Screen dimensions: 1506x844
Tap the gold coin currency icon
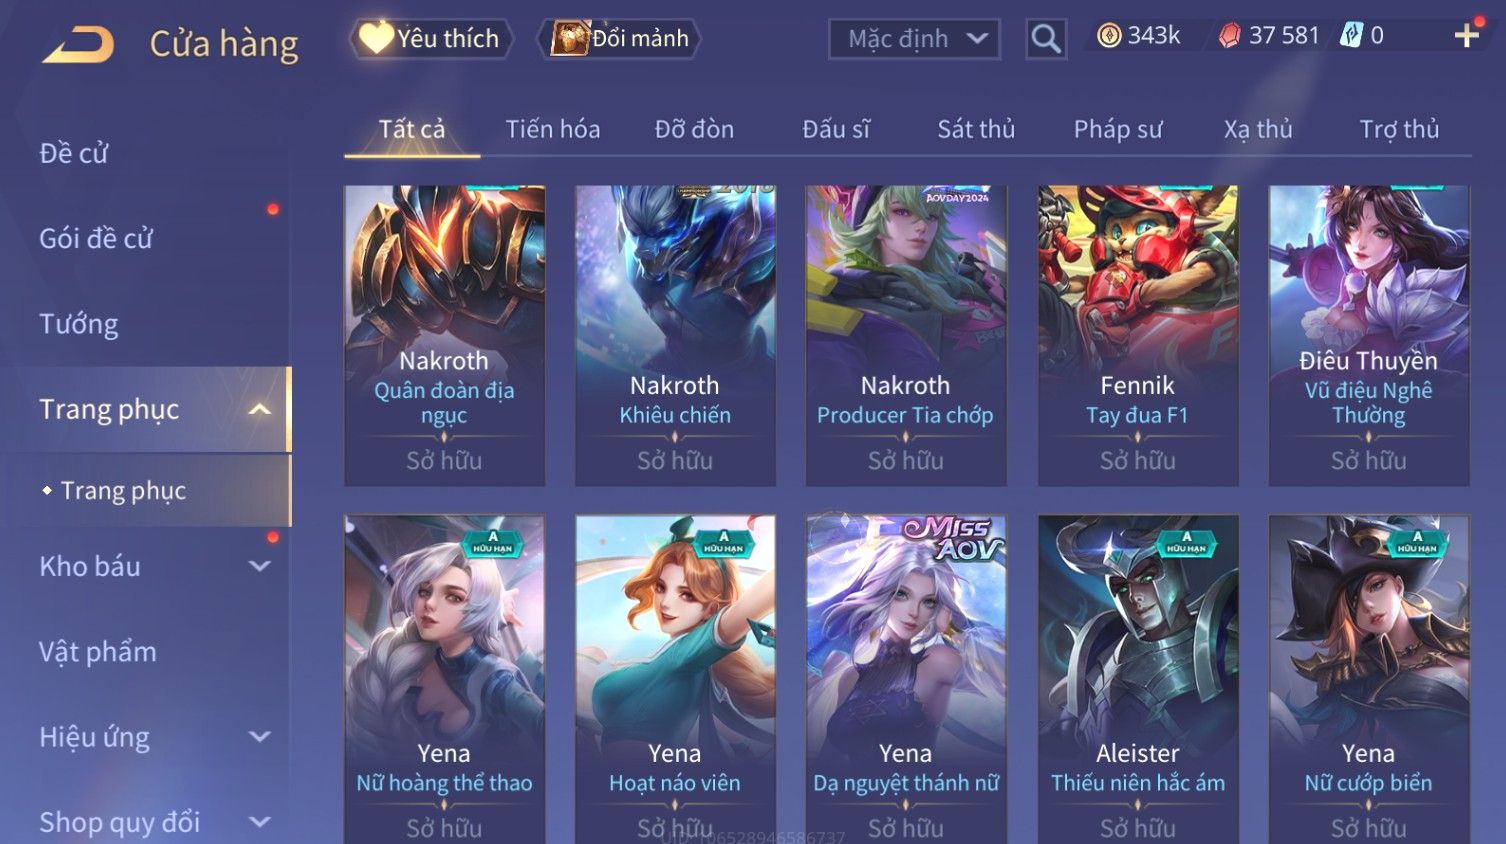1109,36
